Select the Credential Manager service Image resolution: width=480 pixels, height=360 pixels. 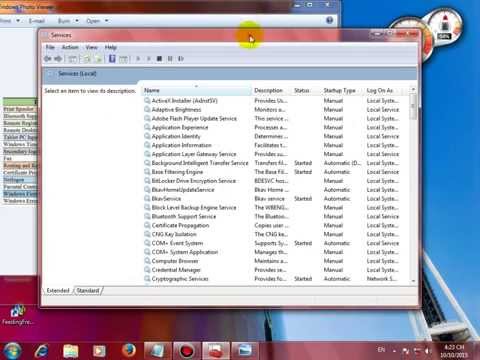tap(272, 270)
